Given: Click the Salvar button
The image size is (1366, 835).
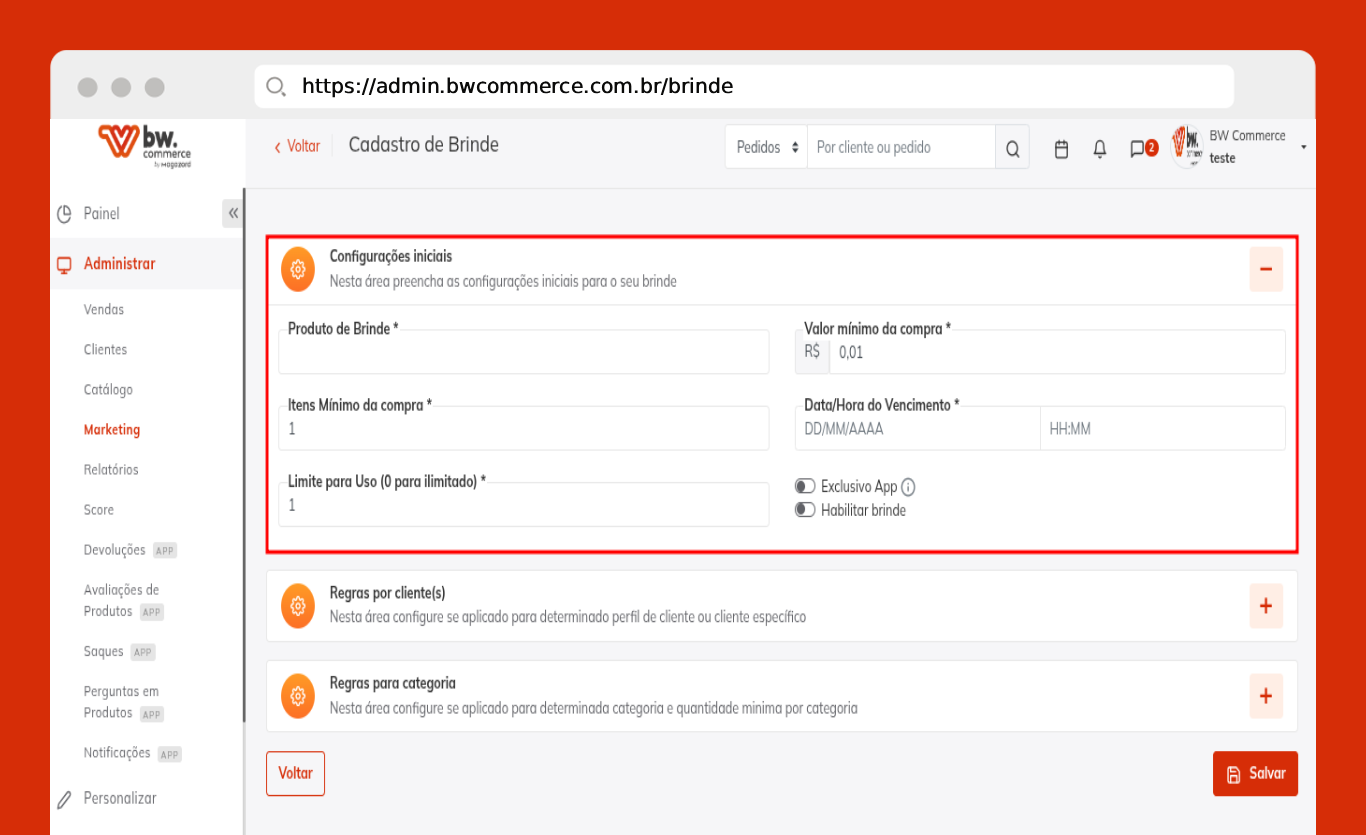Looking at the screenshot, I should [1255, 774].
